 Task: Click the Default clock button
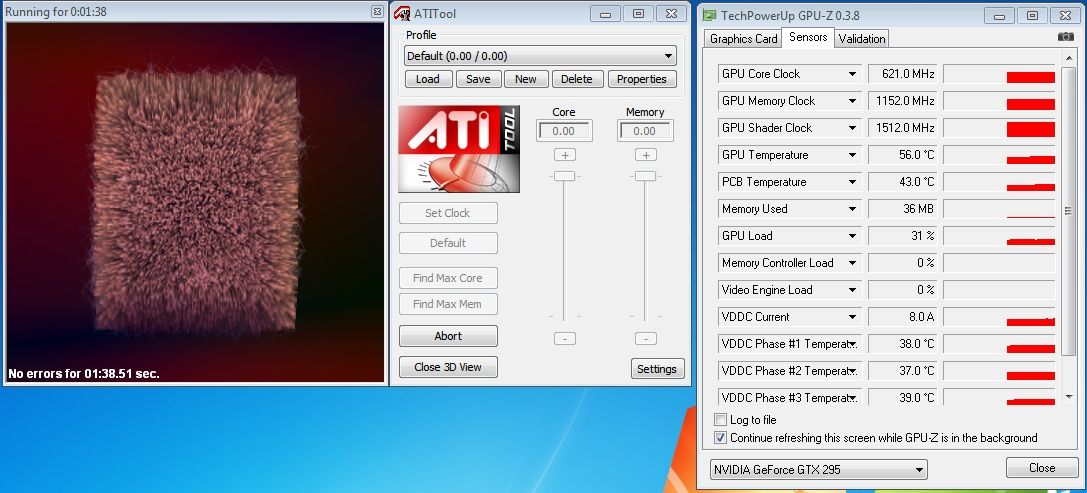(448, 243)
